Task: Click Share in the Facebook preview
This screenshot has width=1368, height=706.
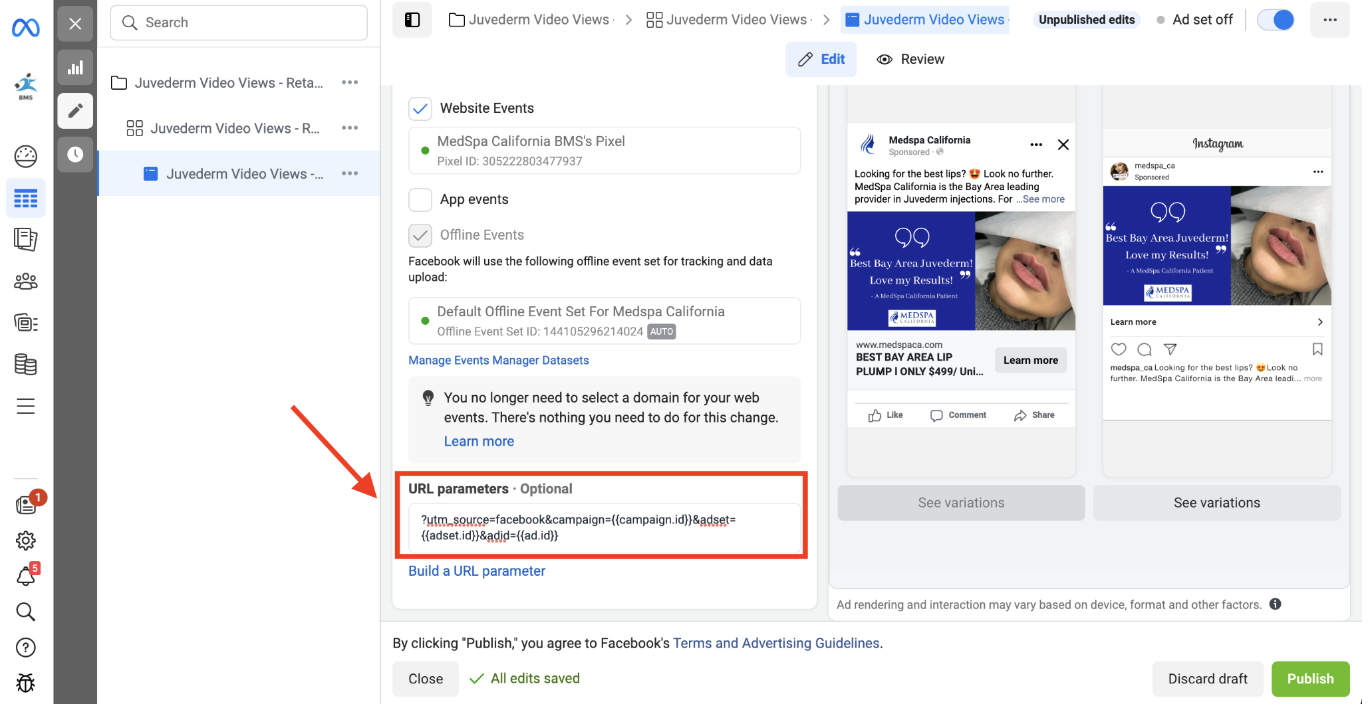Action: tap(1034, 415)
